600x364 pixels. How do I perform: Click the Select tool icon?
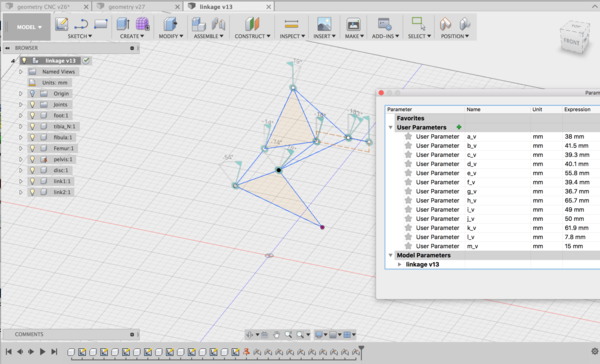click(419, 24)
